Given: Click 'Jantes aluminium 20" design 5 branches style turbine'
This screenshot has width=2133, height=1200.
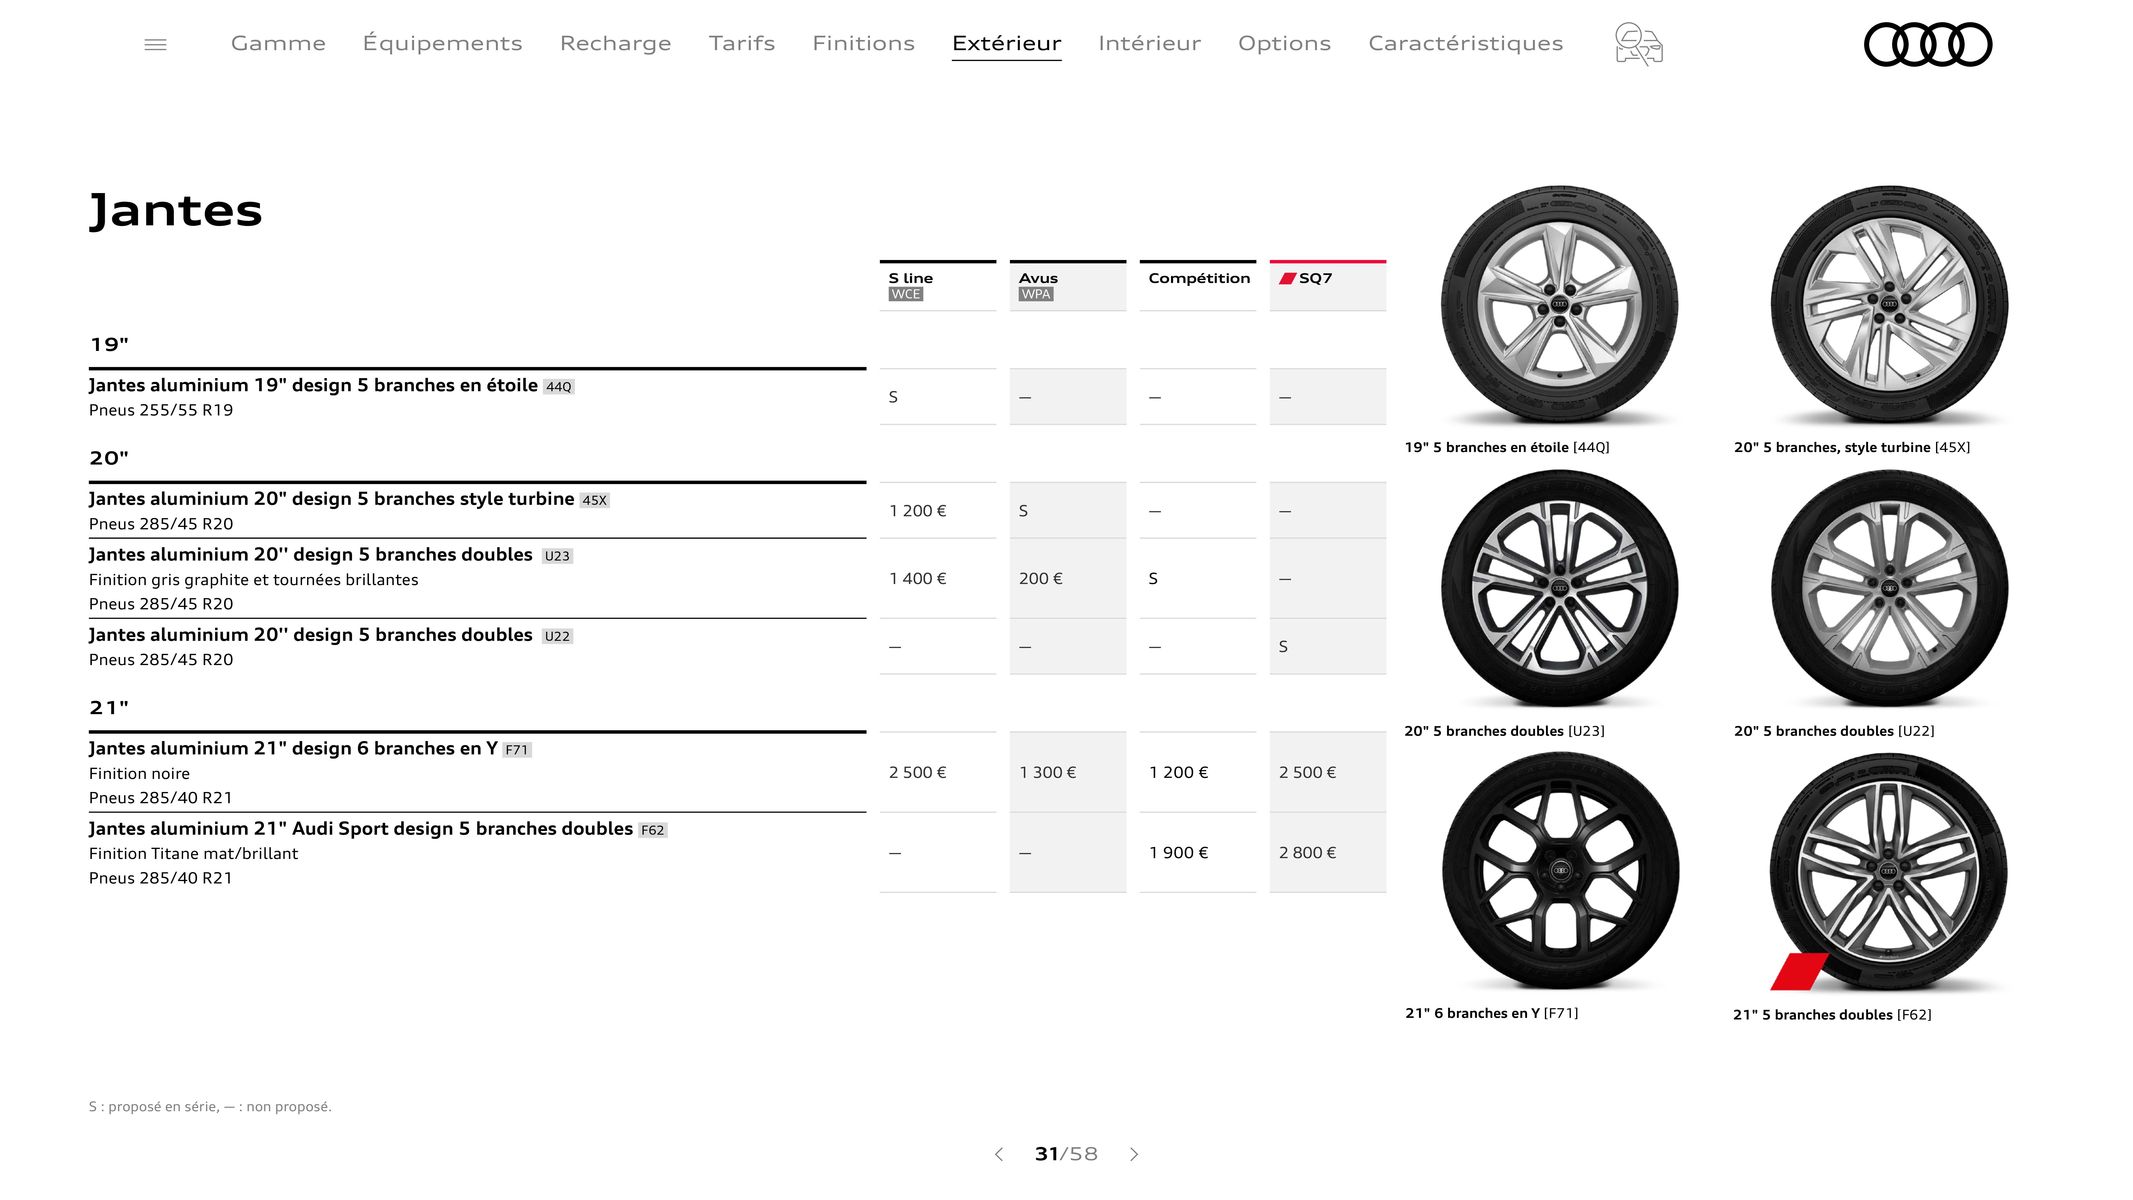Looking at the screenshot, I should pyautogui.click(x=331, y=499).
